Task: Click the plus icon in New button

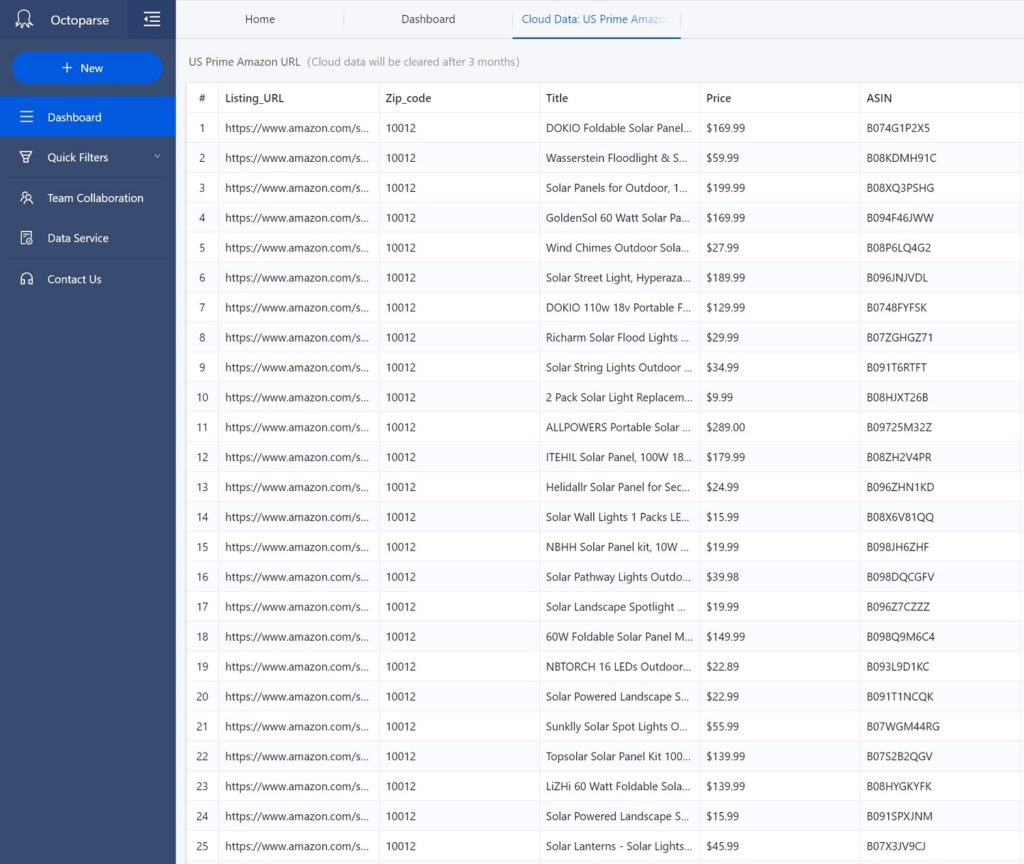Action: click(67, 68)
